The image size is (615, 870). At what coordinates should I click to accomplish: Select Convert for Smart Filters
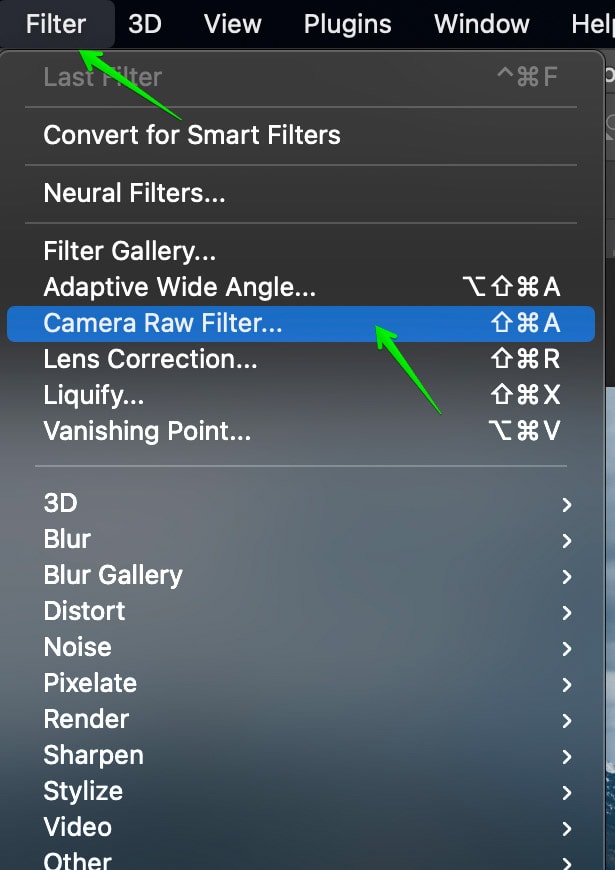(x=301, y=135)
